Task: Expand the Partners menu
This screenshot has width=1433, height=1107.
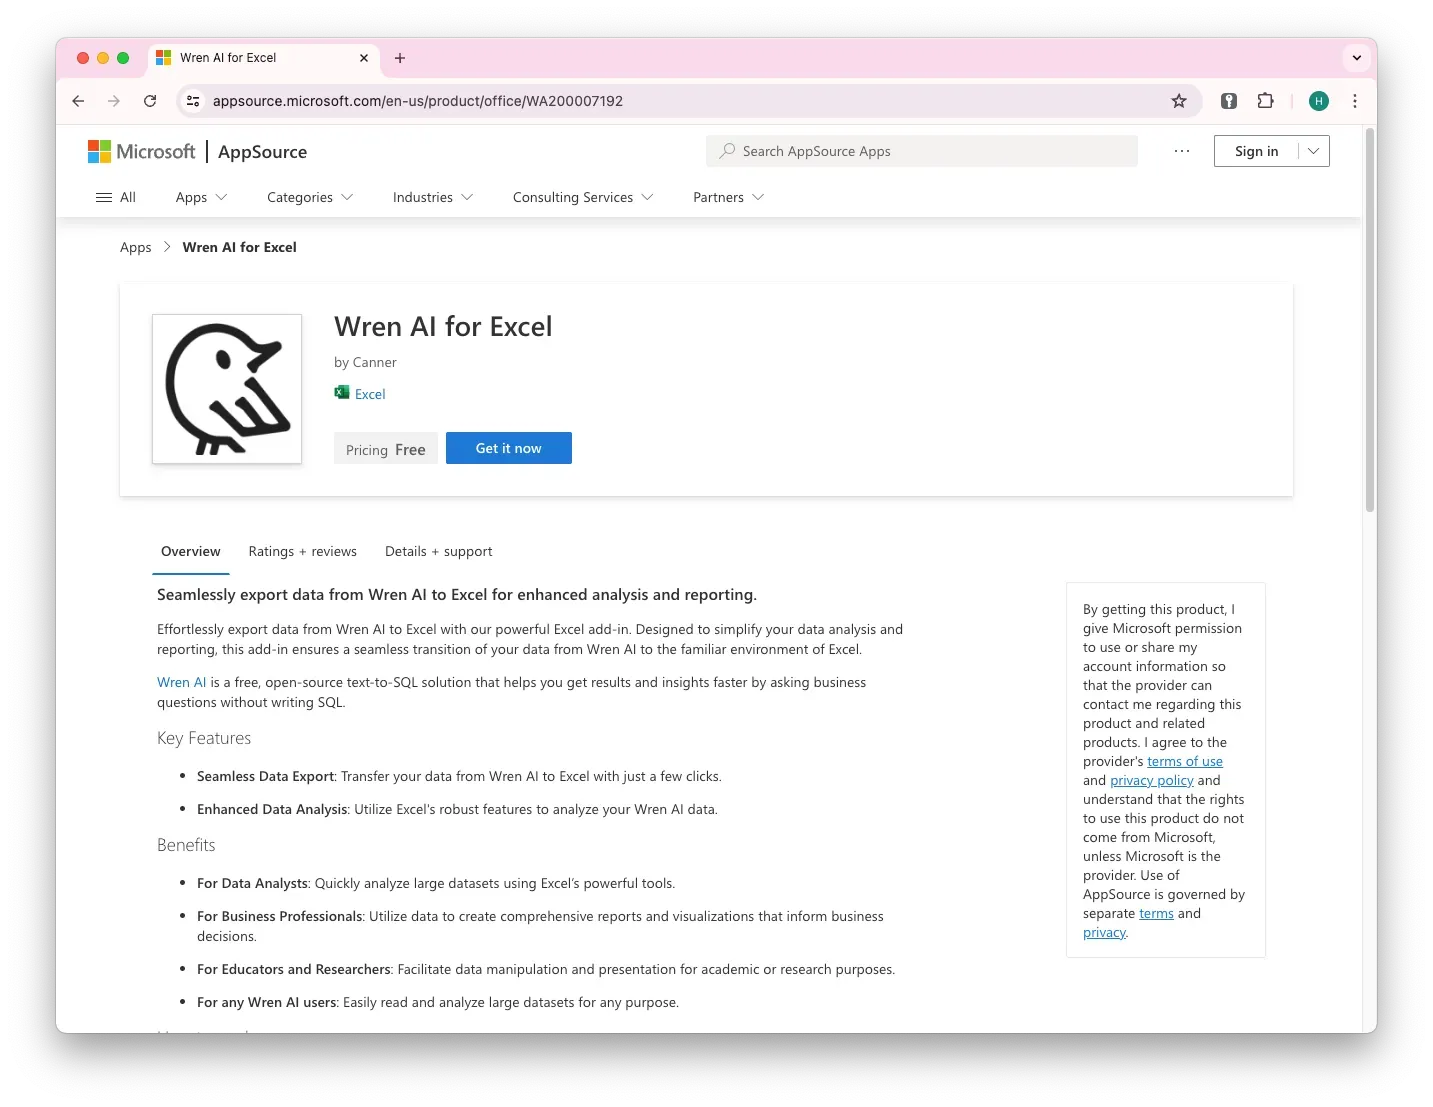Action: pyautogui.click(x=728, y=197)
